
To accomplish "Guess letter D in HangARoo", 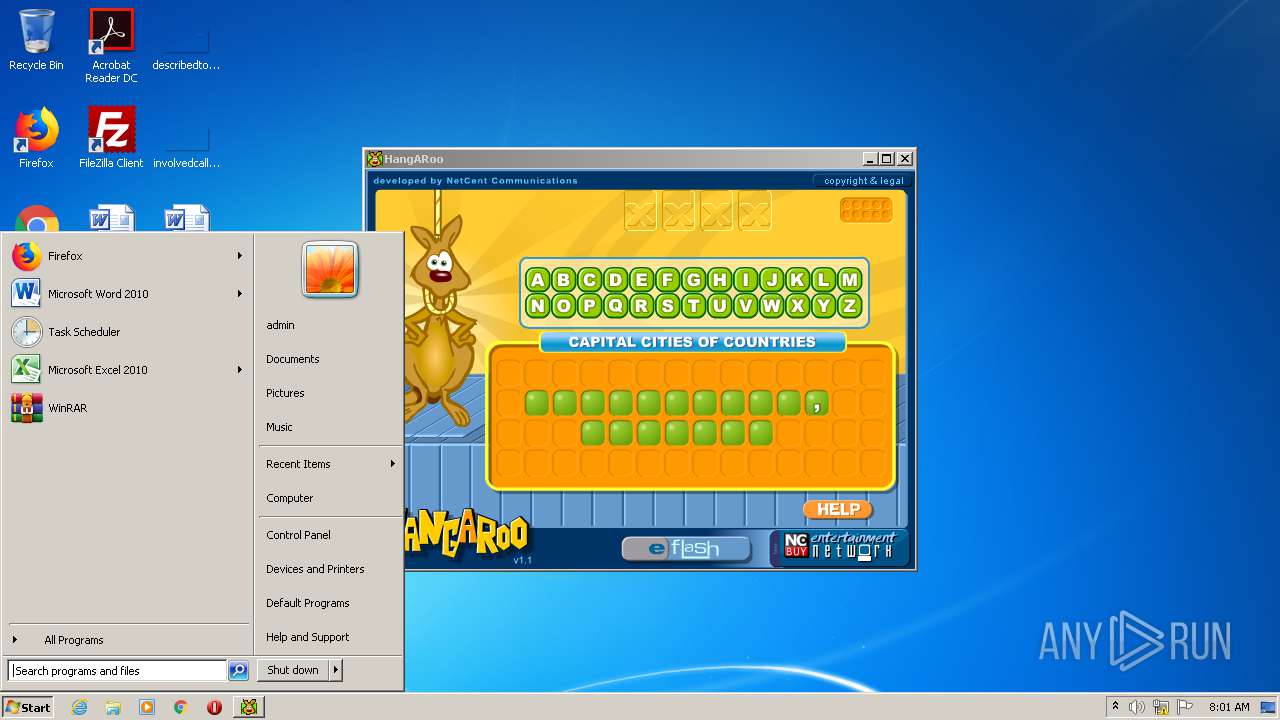I will pyautogui.click(x=615, y=280).
